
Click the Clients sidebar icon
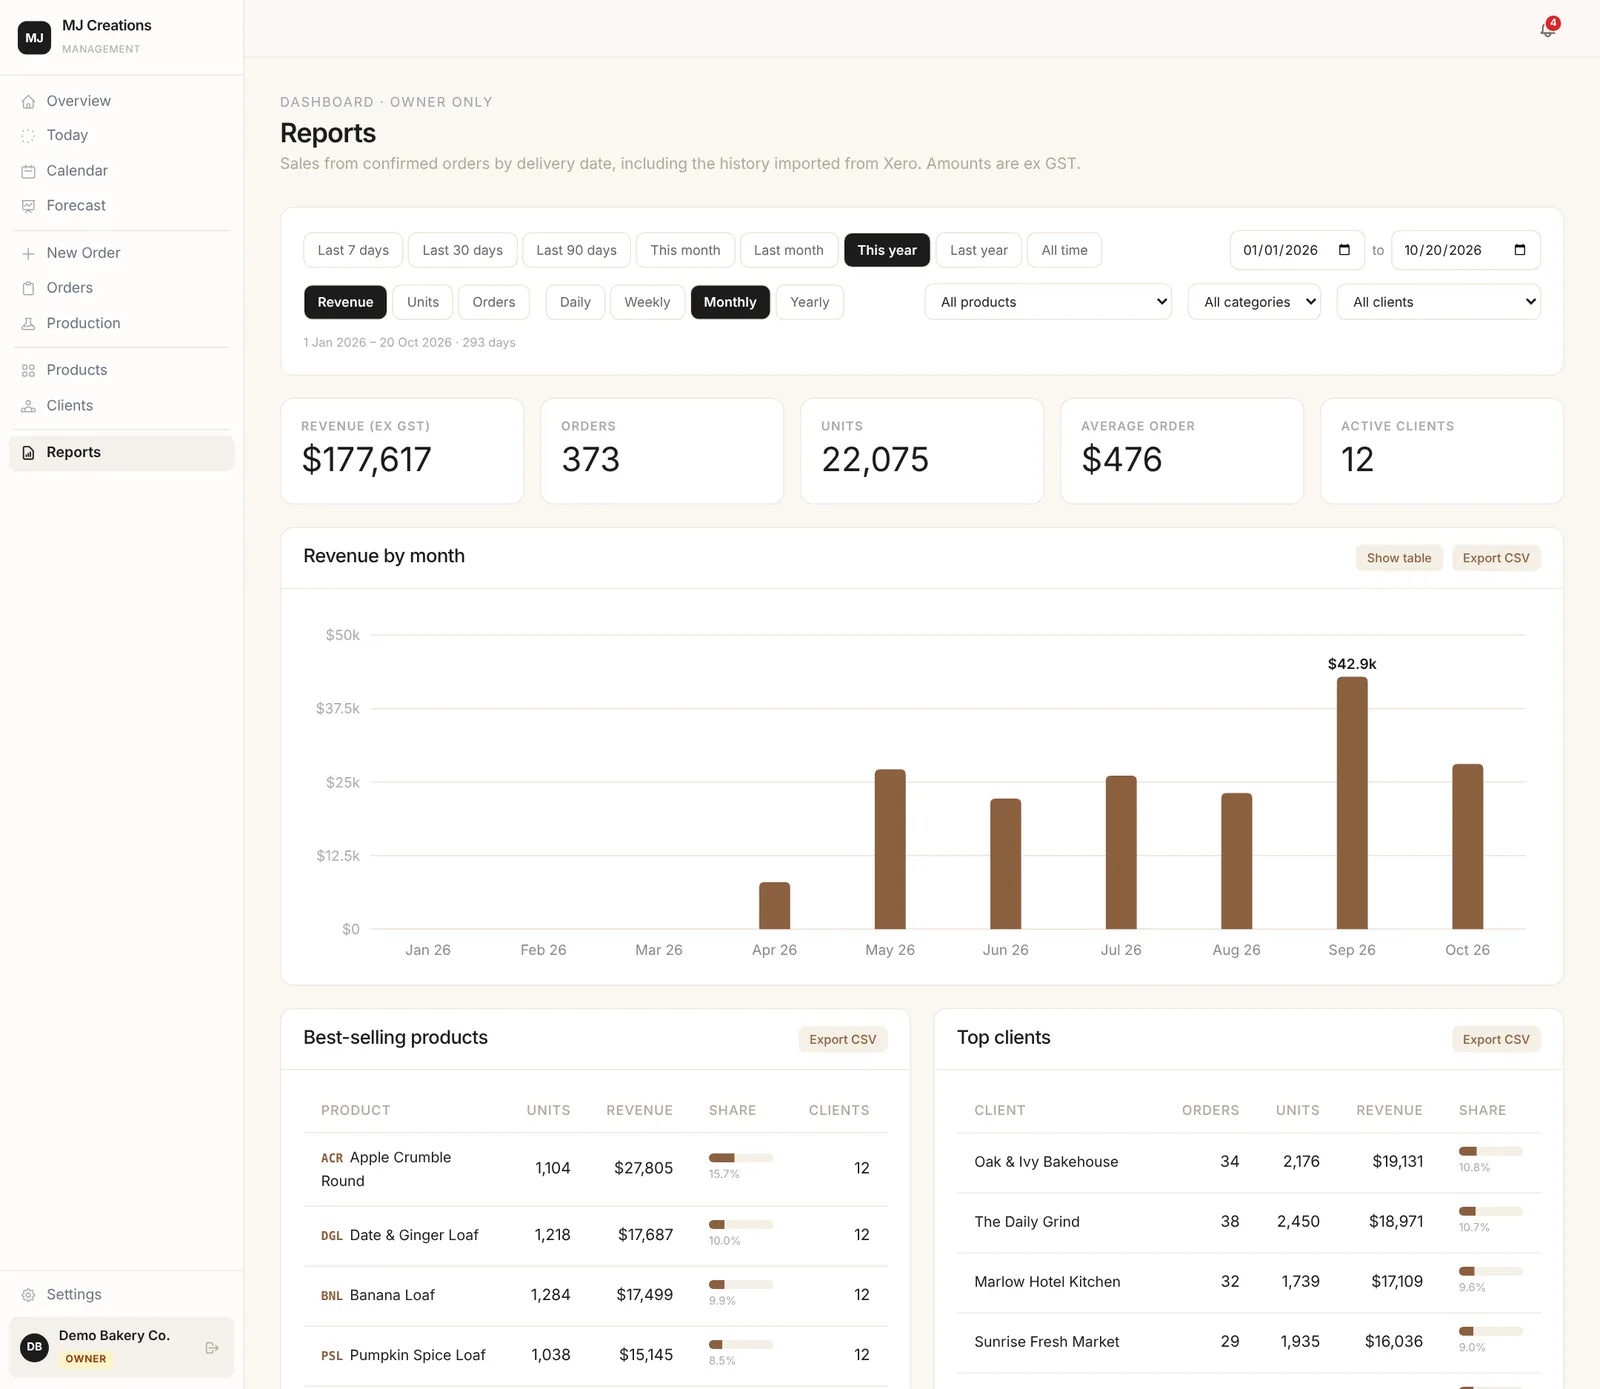click(x=28, y=406)
